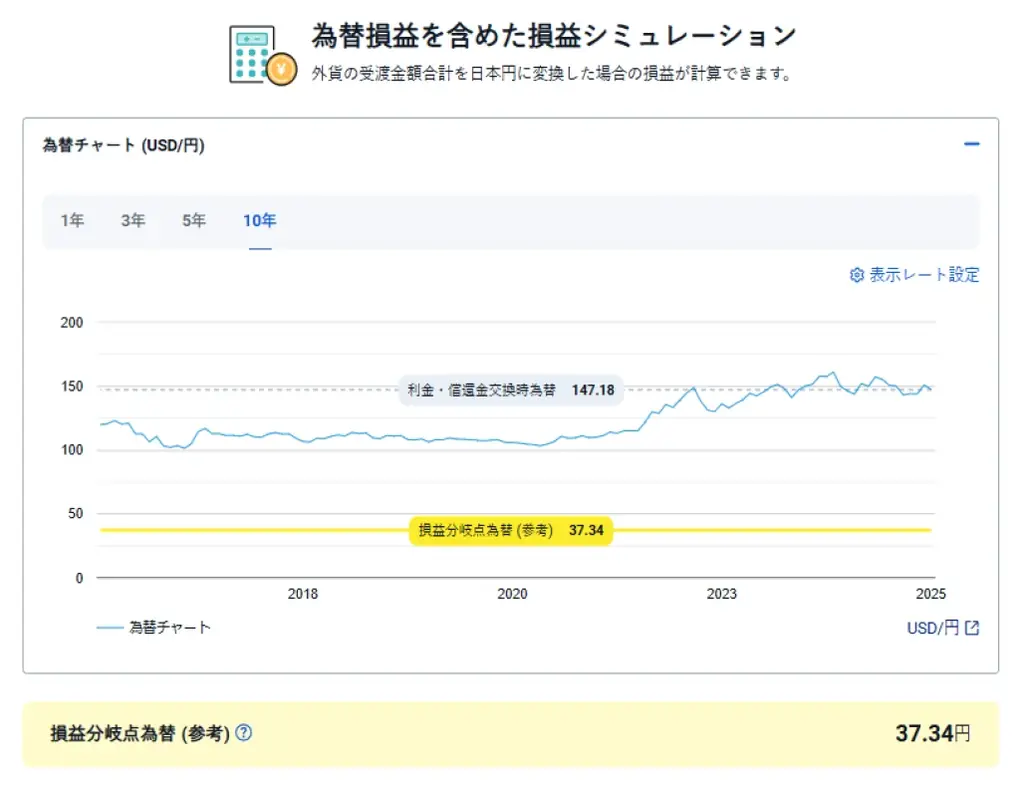
Task: Select the 10年 chart range tab
Action: click(260, 221)
